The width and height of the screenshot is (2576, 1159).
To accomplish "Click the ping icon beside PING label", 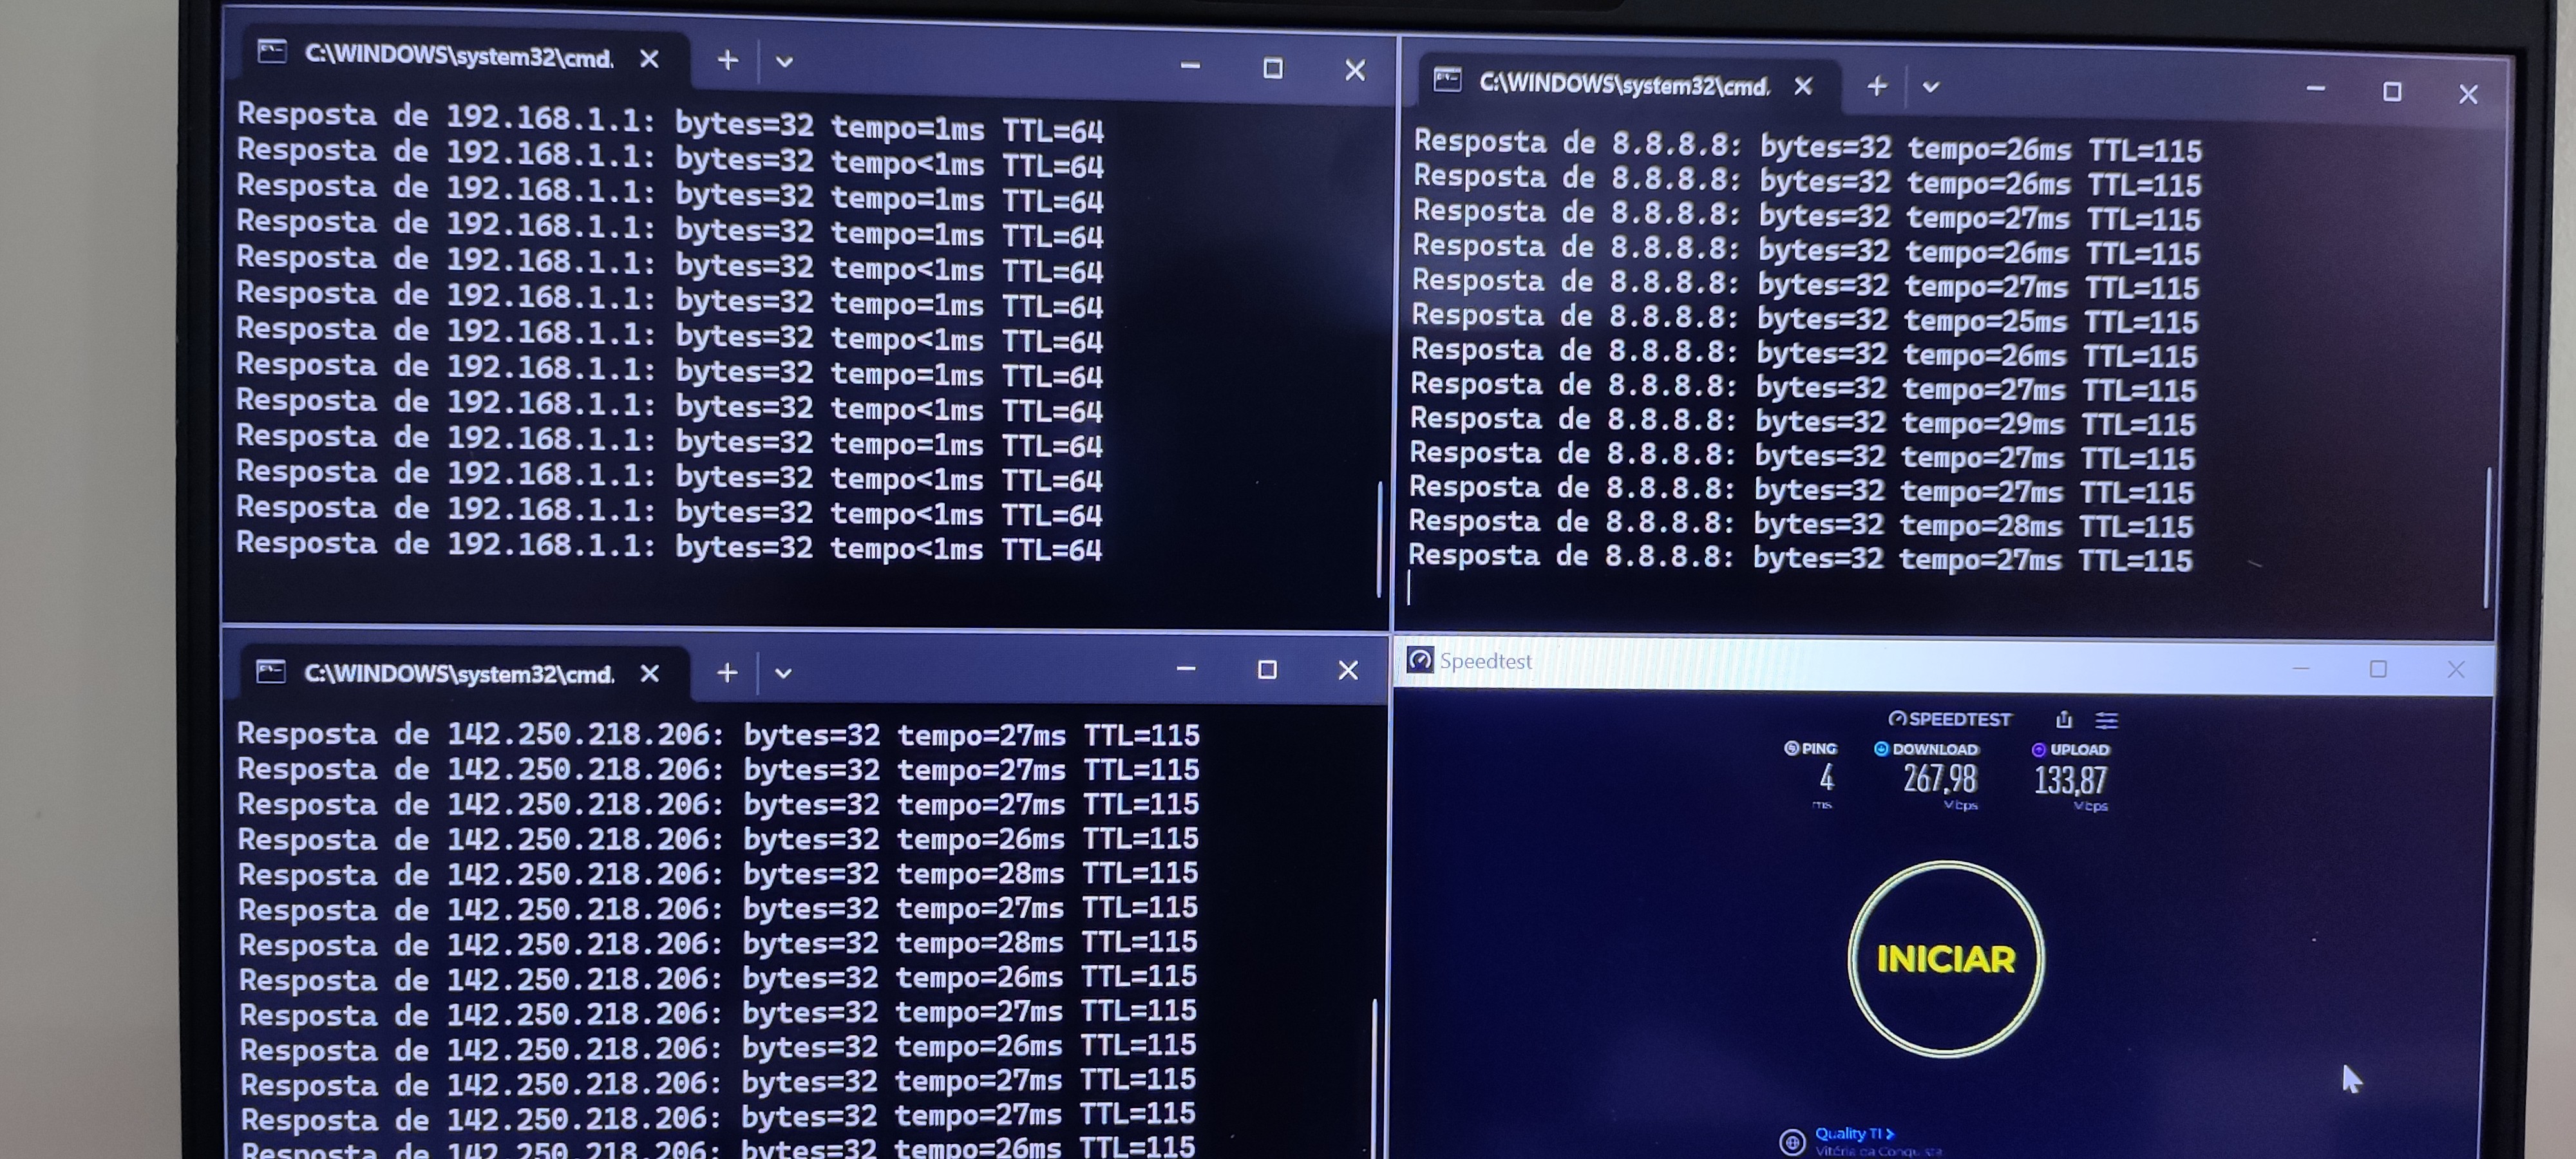I will pyautogui.click(x=1791, y=748).
